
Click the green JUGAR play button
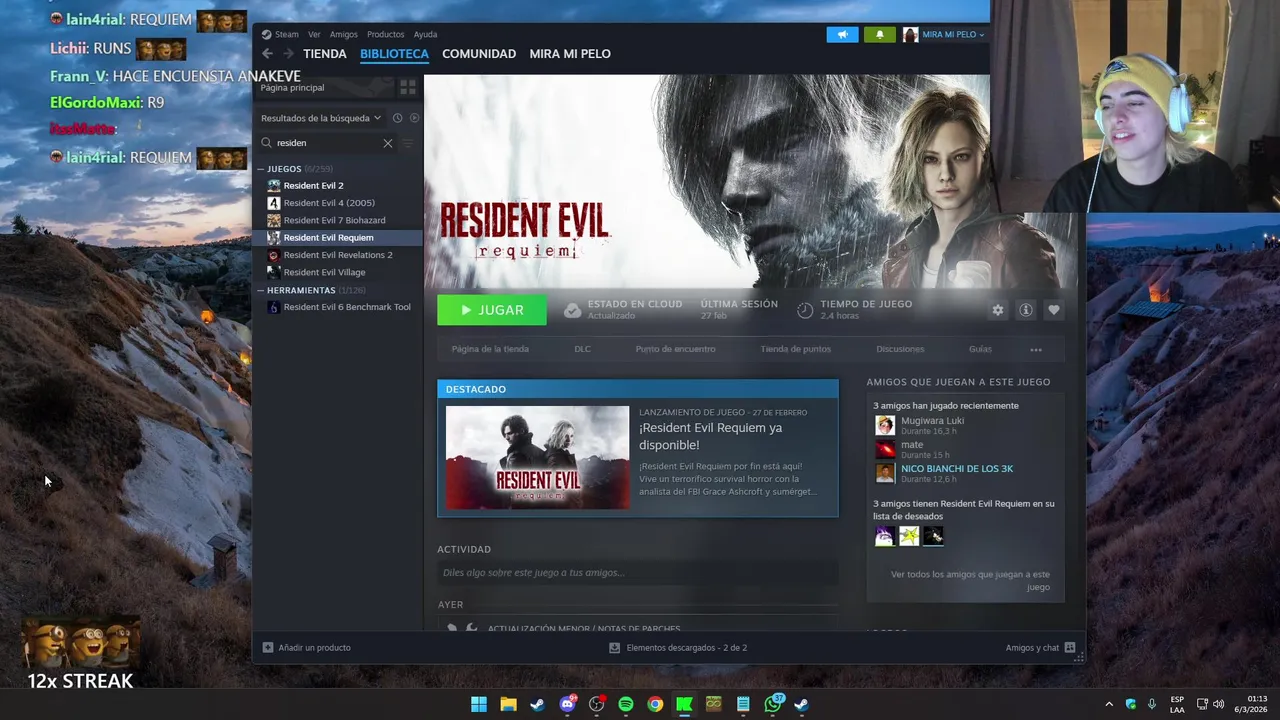click(x=492, y=310)
